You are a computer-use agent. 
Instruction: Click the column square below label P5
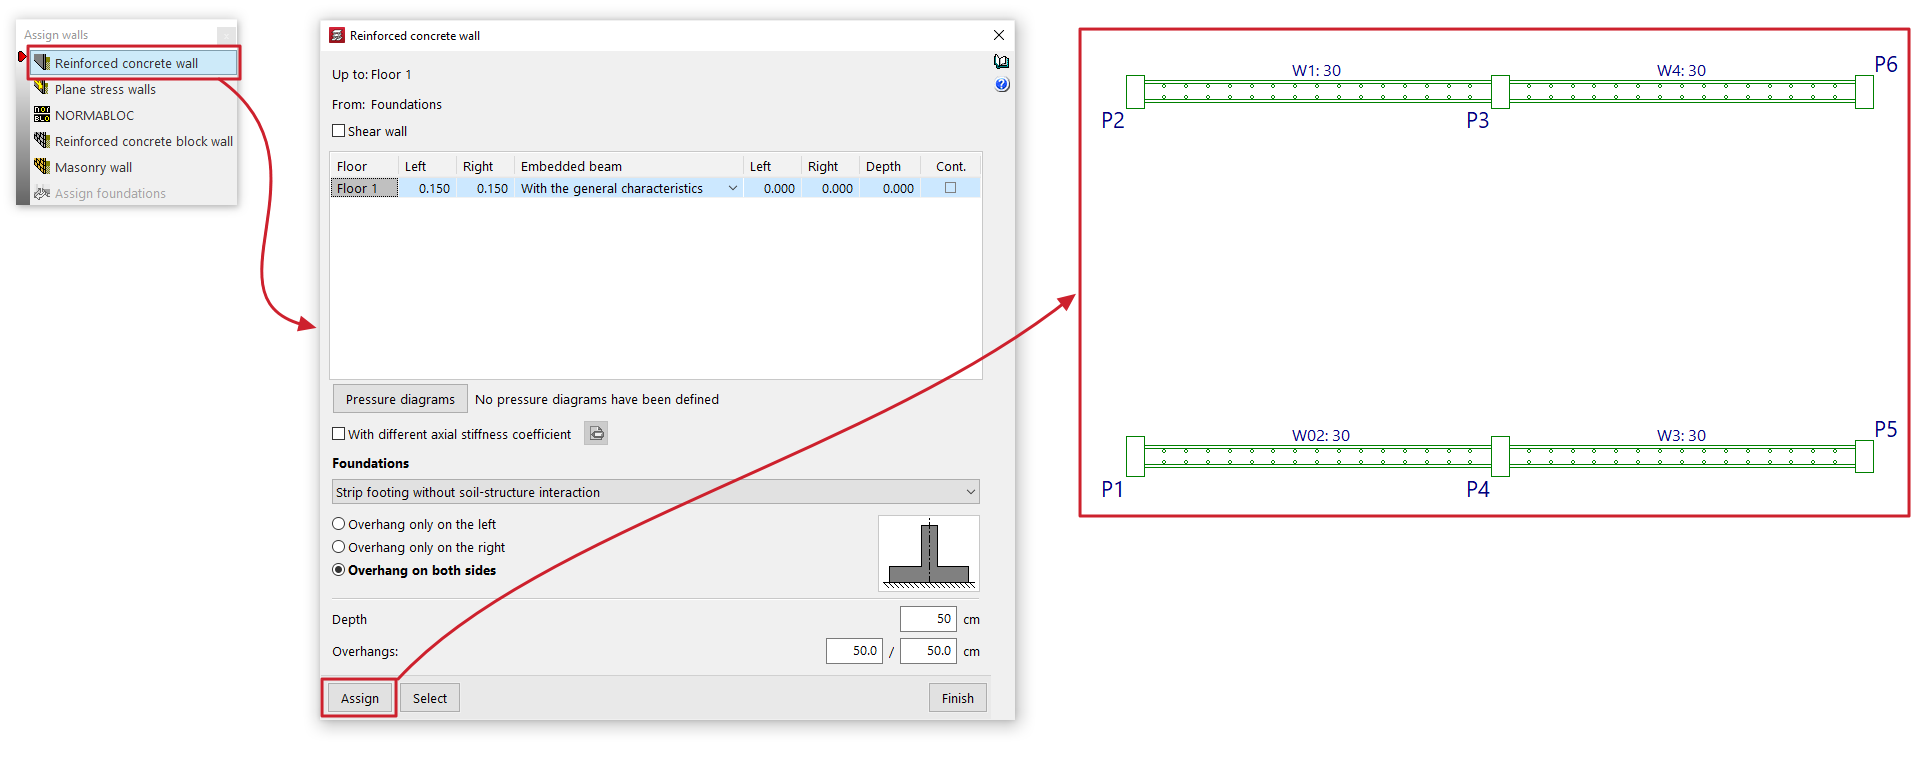coord(1864,456)
